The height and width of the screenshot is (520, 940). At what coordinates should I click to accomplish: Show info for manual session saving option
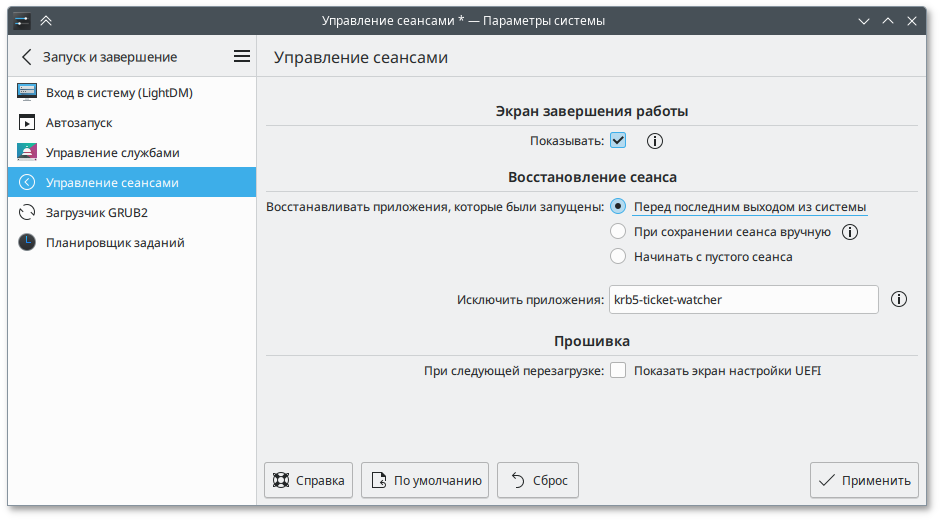click(849, 232)
